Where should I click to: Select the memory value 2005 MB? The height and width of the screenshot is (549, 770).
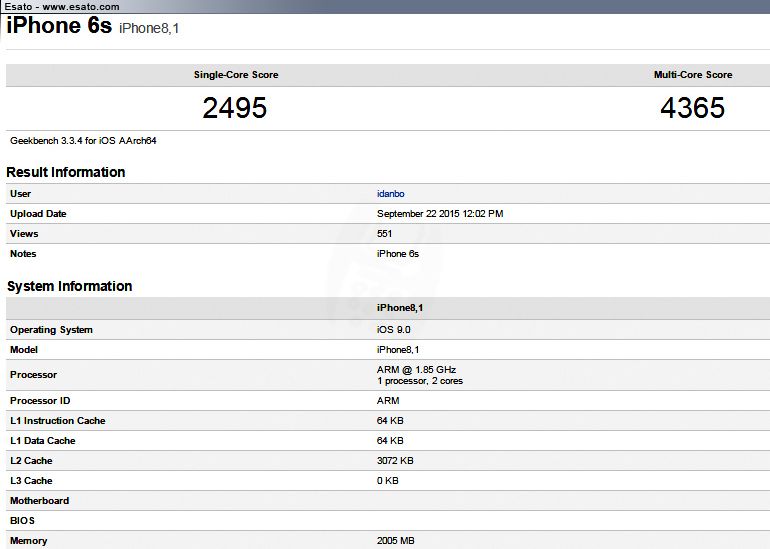(395, 541)
